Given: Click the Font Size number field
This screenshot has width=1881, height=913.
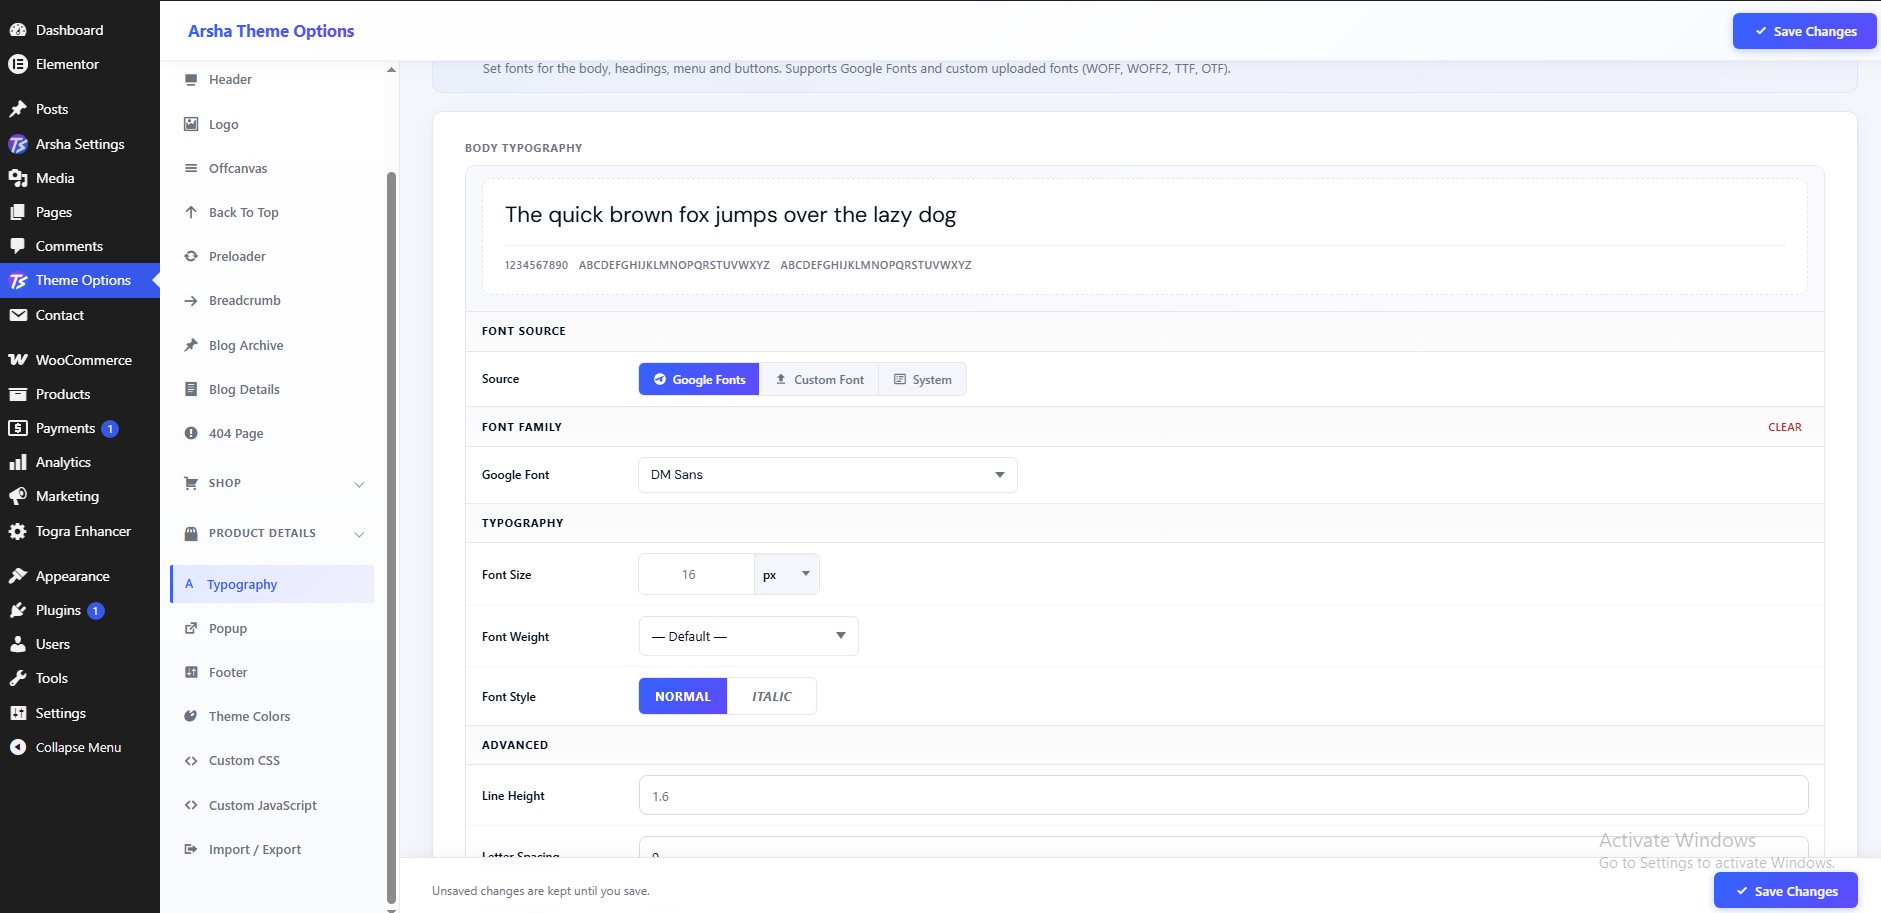Looking at the screenshot, I should pos(696,574).
